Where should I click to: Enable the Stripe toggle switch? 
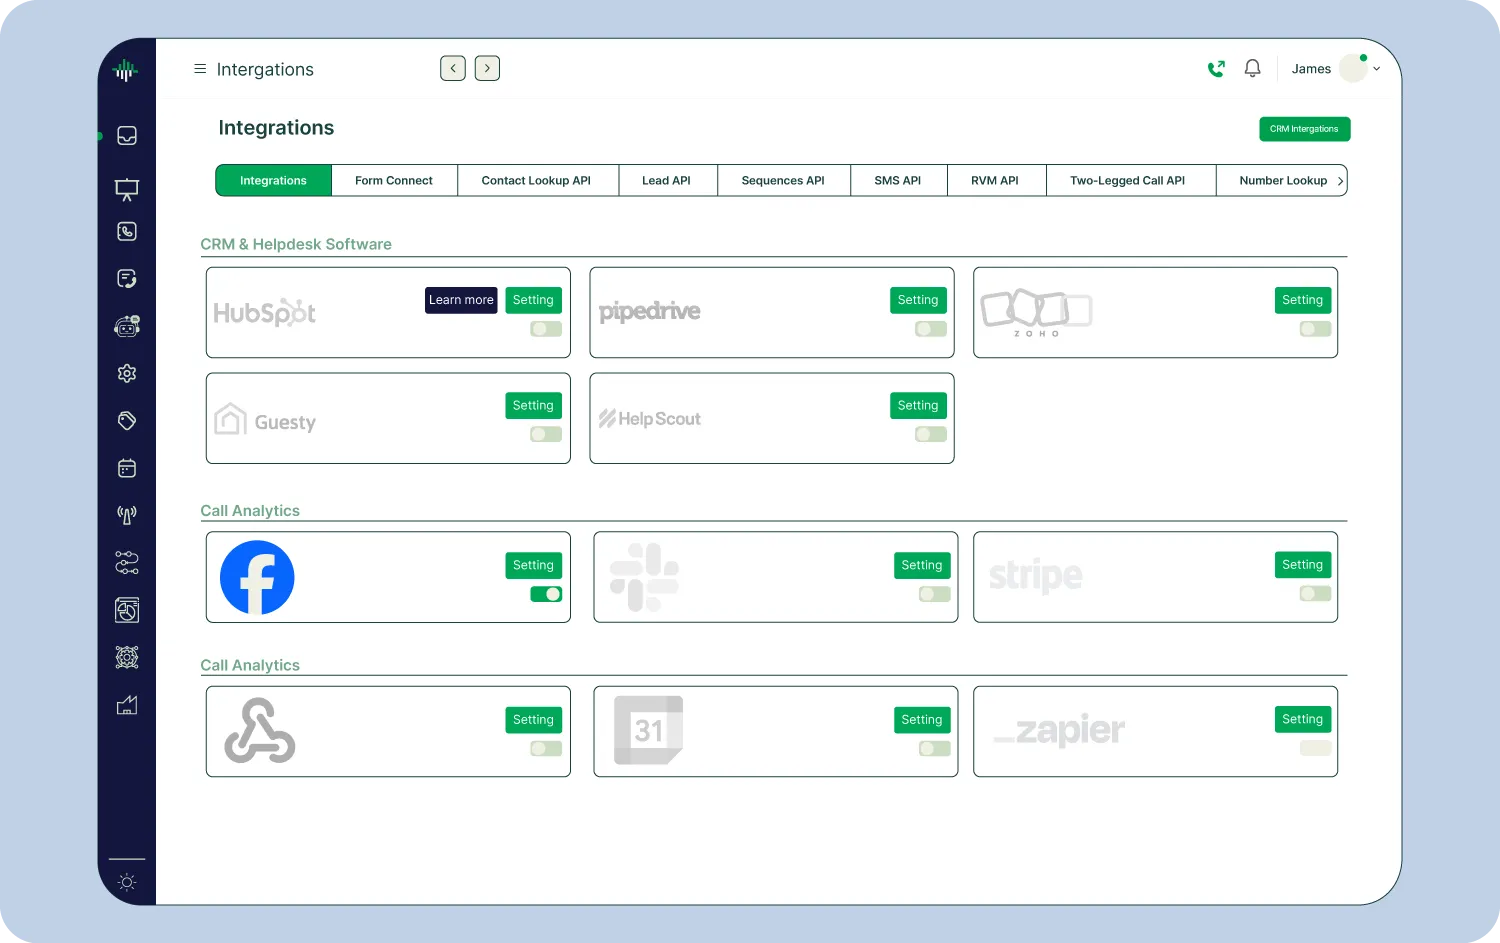pos(1315,594)
